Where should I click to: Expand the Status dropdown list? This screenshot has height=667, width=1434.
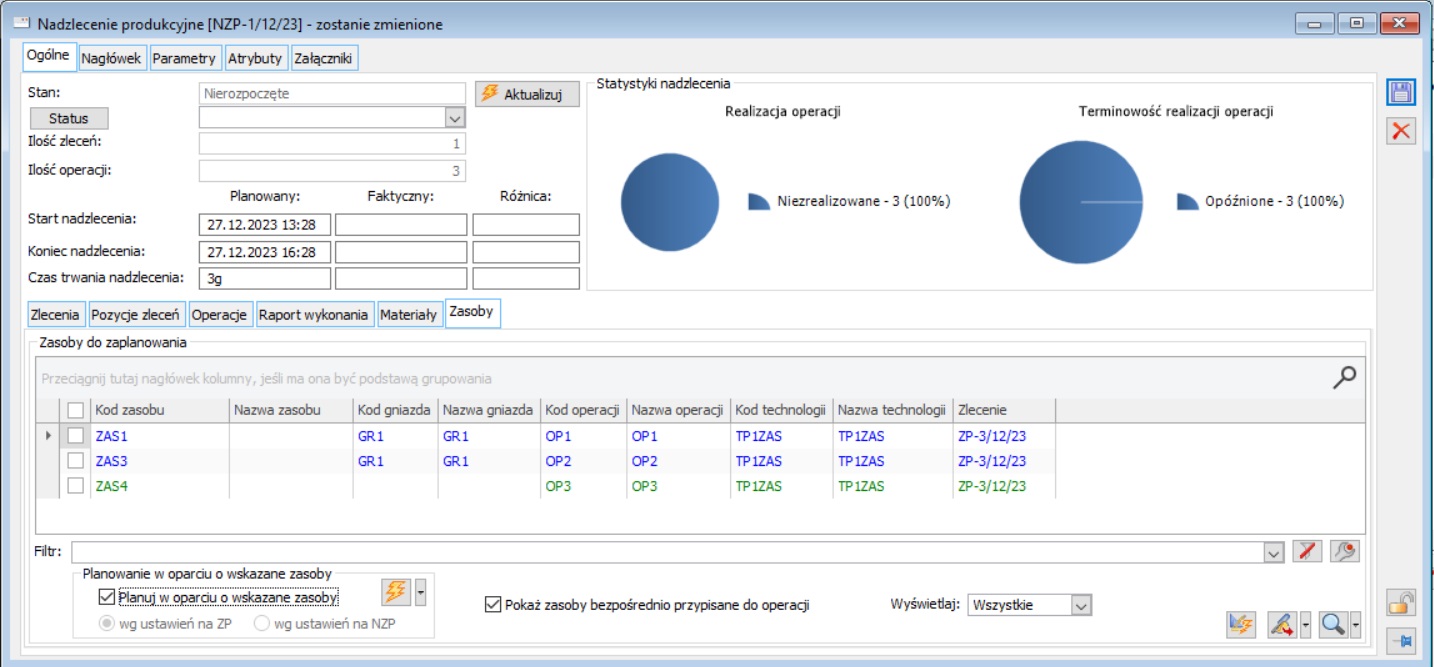(x=455, y=118)
